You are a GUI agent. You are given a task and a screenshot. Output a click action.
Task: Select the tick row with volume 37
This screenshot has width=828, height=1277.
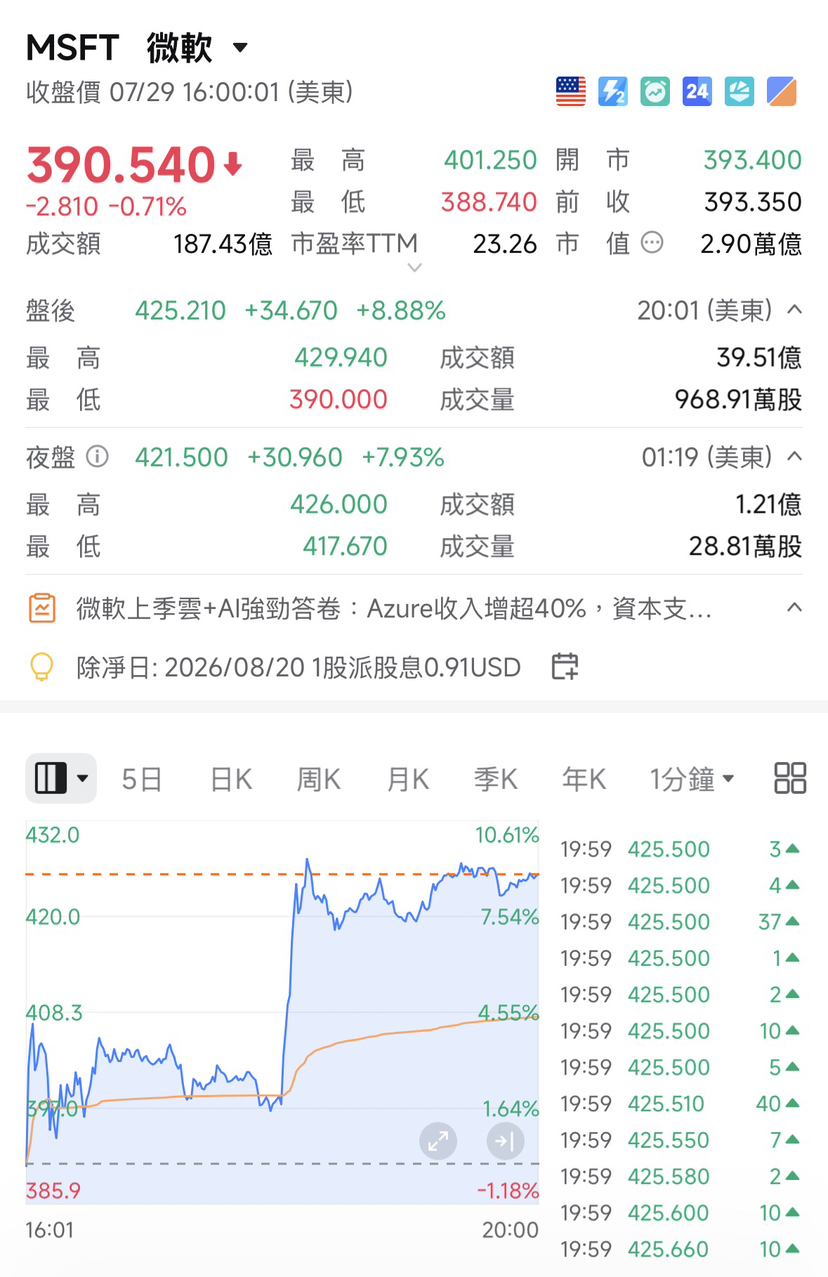coord(680,922)
